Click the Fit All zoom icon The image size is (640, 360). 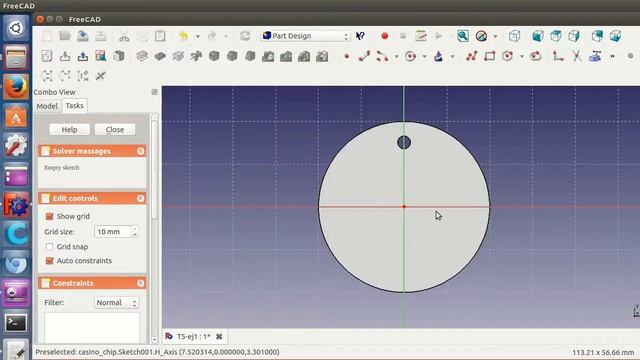click(x=463, y=36)
